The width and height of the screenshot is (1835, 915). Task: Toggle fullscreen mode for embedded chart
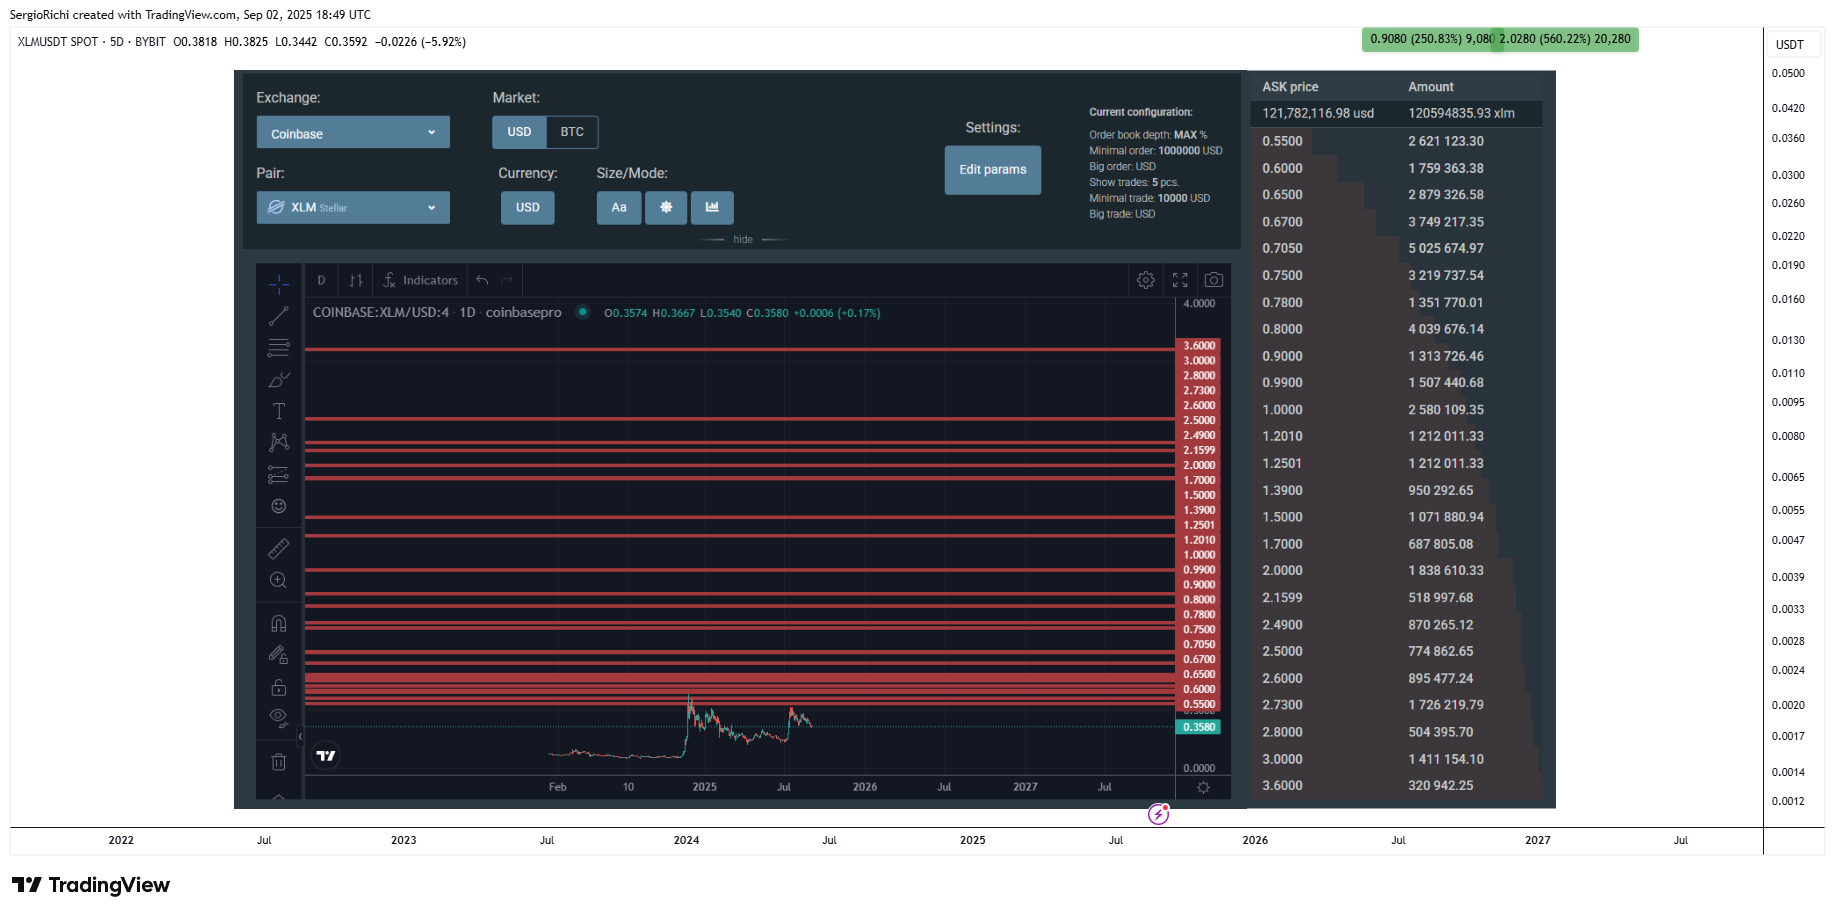(x=1180, y=280)
